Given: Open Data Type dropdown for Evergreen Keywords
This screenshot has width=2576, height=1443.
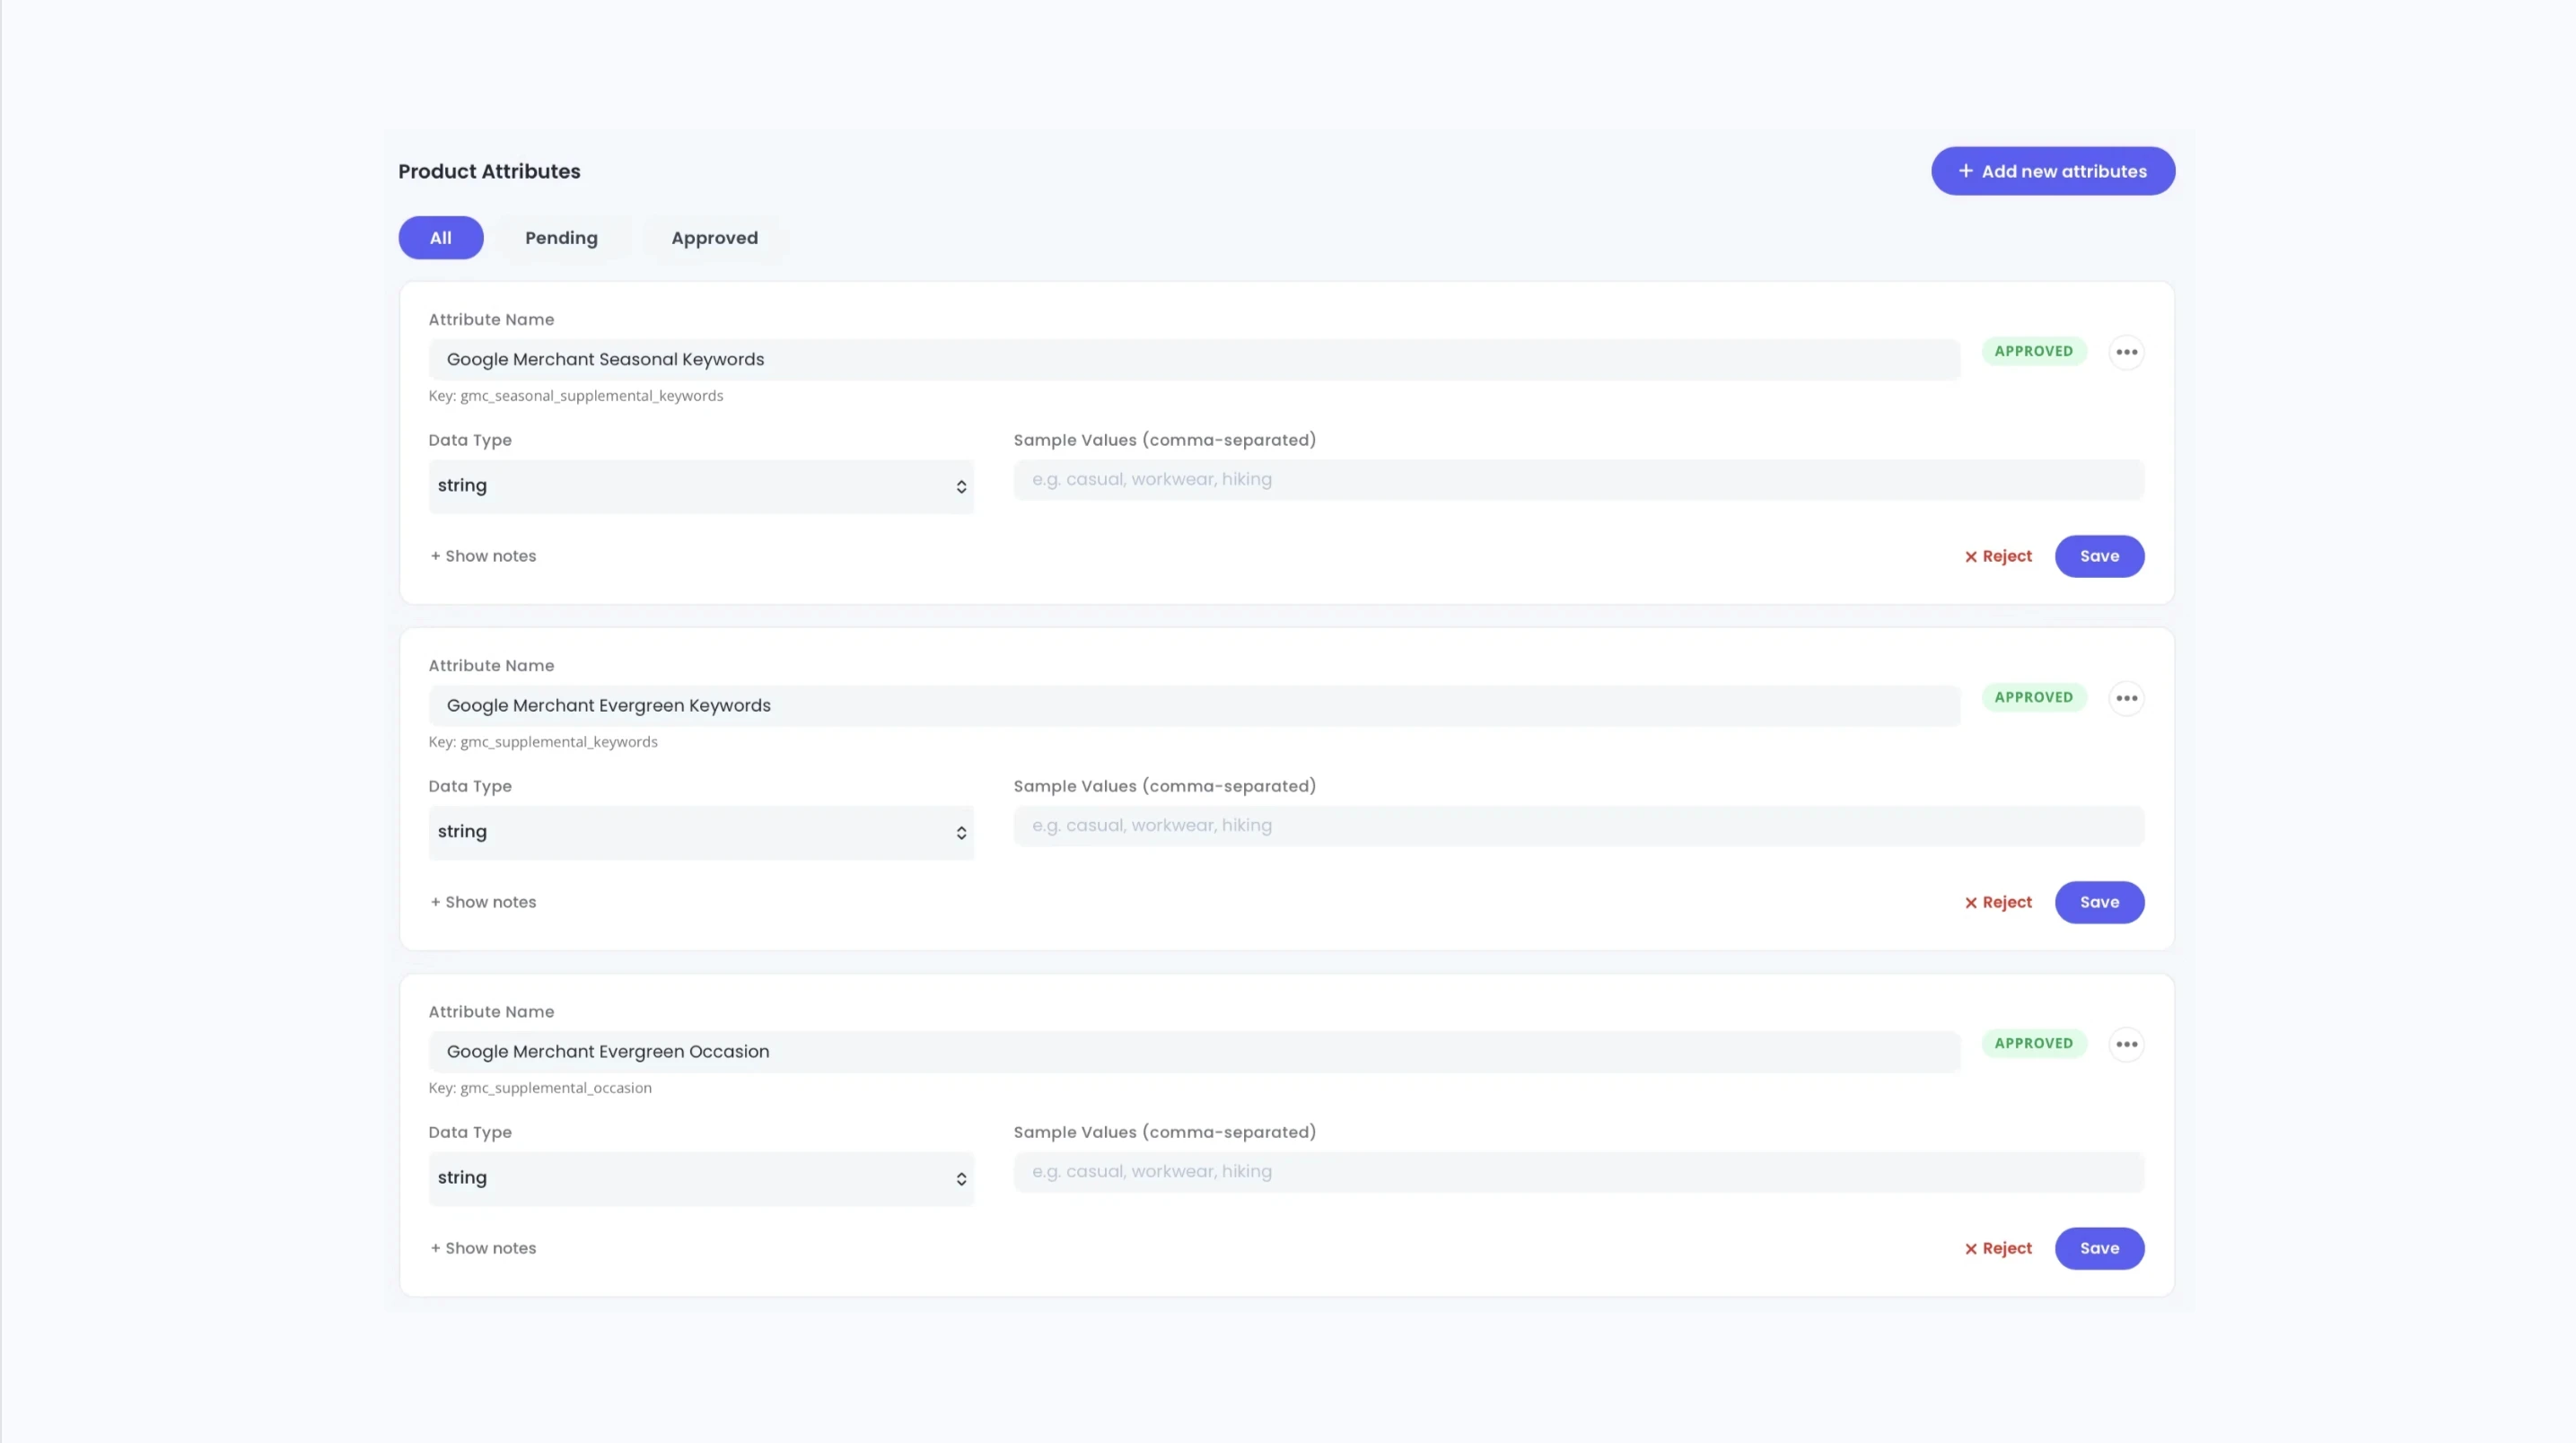Looking at the screenshot, I should [701, 832].
